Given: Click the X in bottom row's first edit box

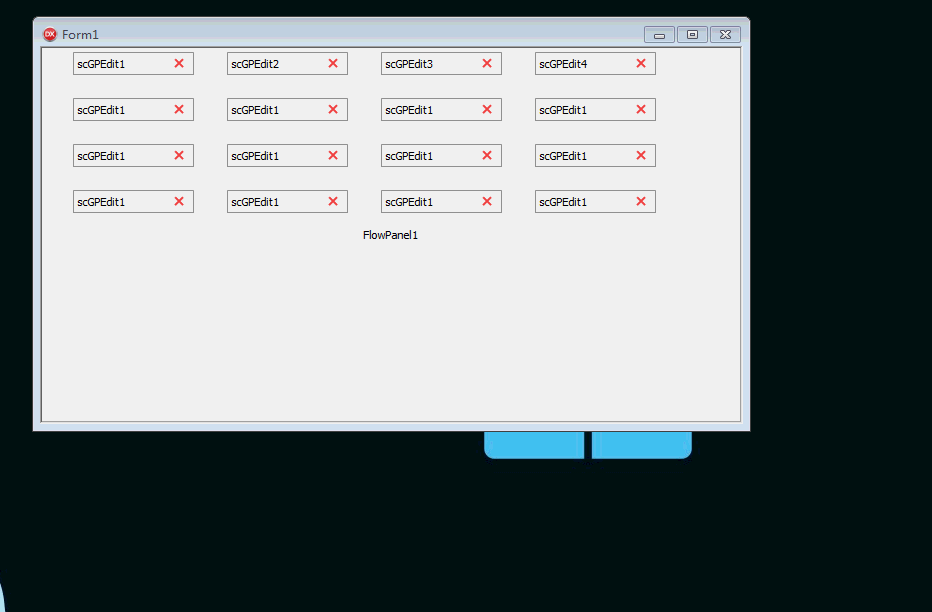Looking at the screenshot, I should pos(179,202).
